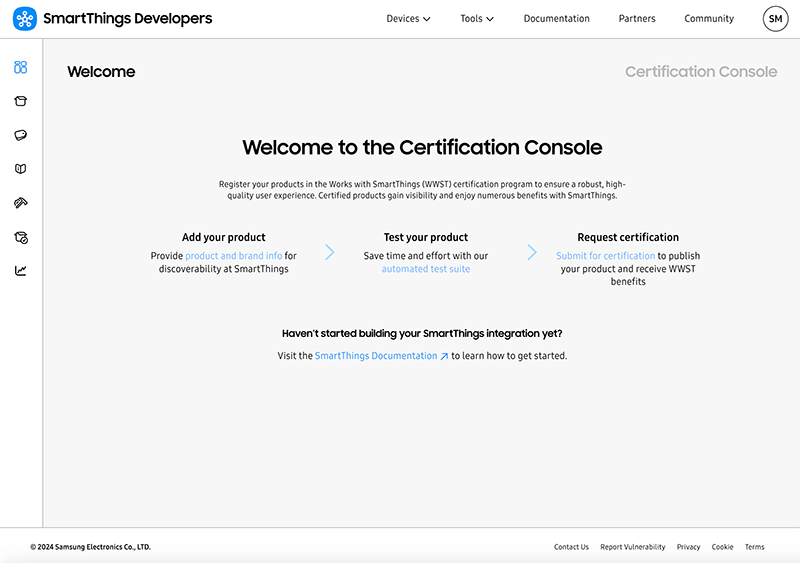
Task: Open the analytics chart icon in sidebar
Action: pyautogui.click(x=20, y=271)
